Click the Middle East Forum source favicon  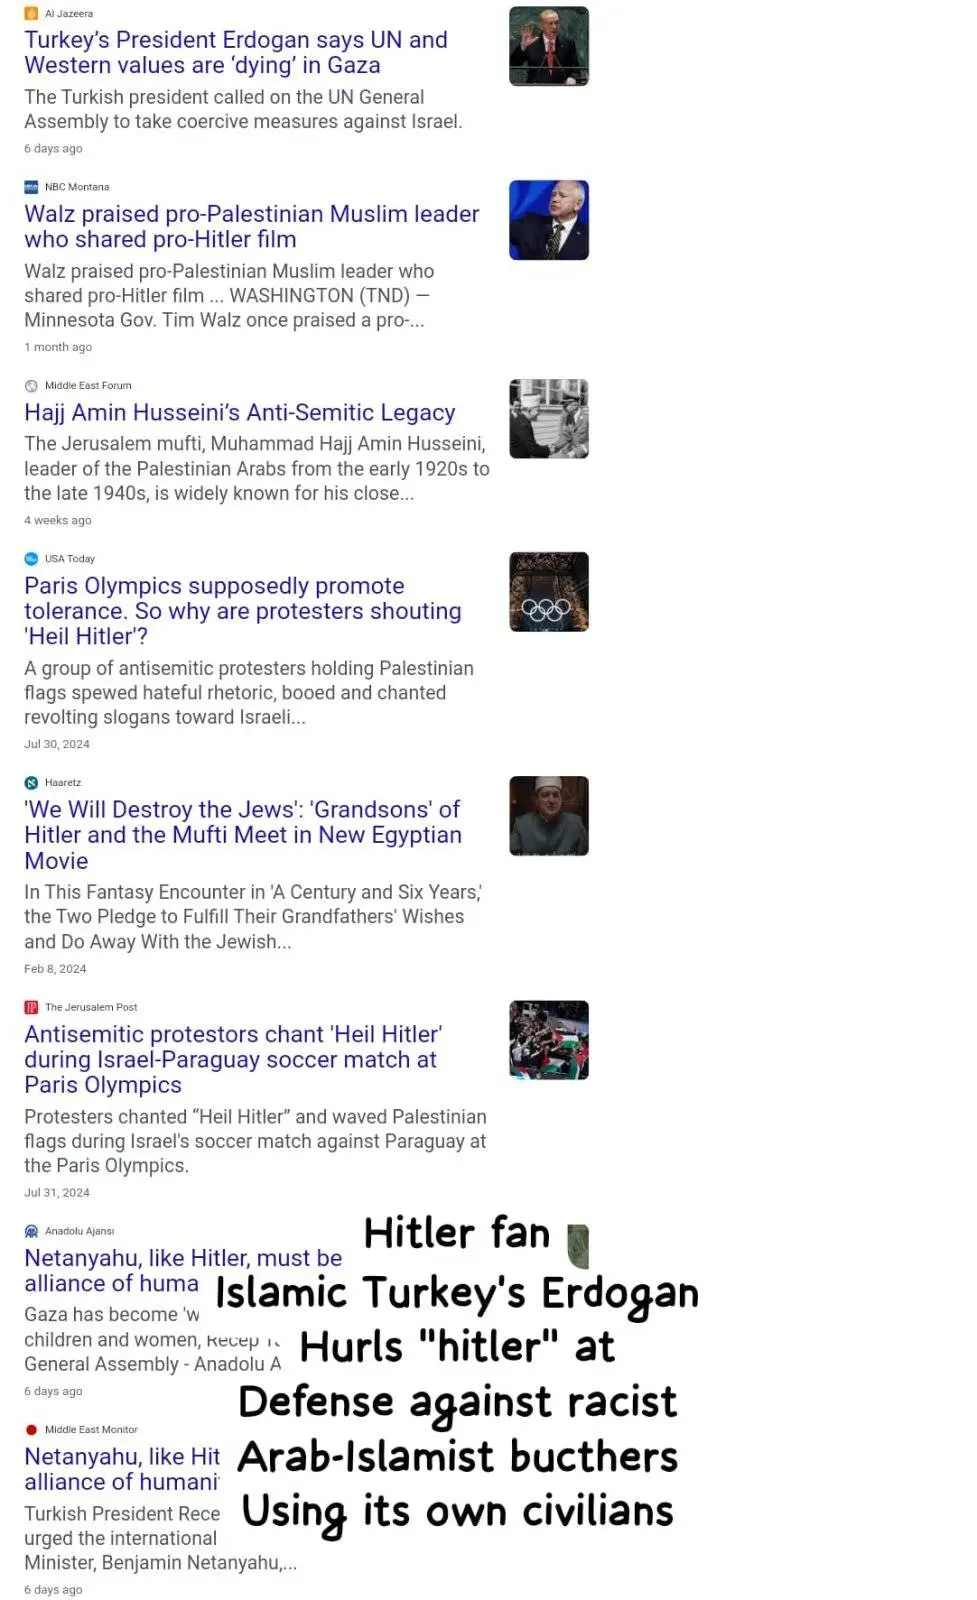tap(31, 385)
